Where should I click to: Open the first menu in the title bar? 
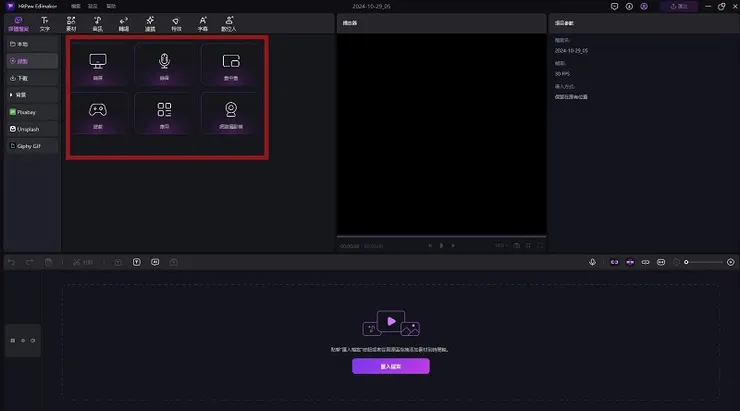[76, 6]
